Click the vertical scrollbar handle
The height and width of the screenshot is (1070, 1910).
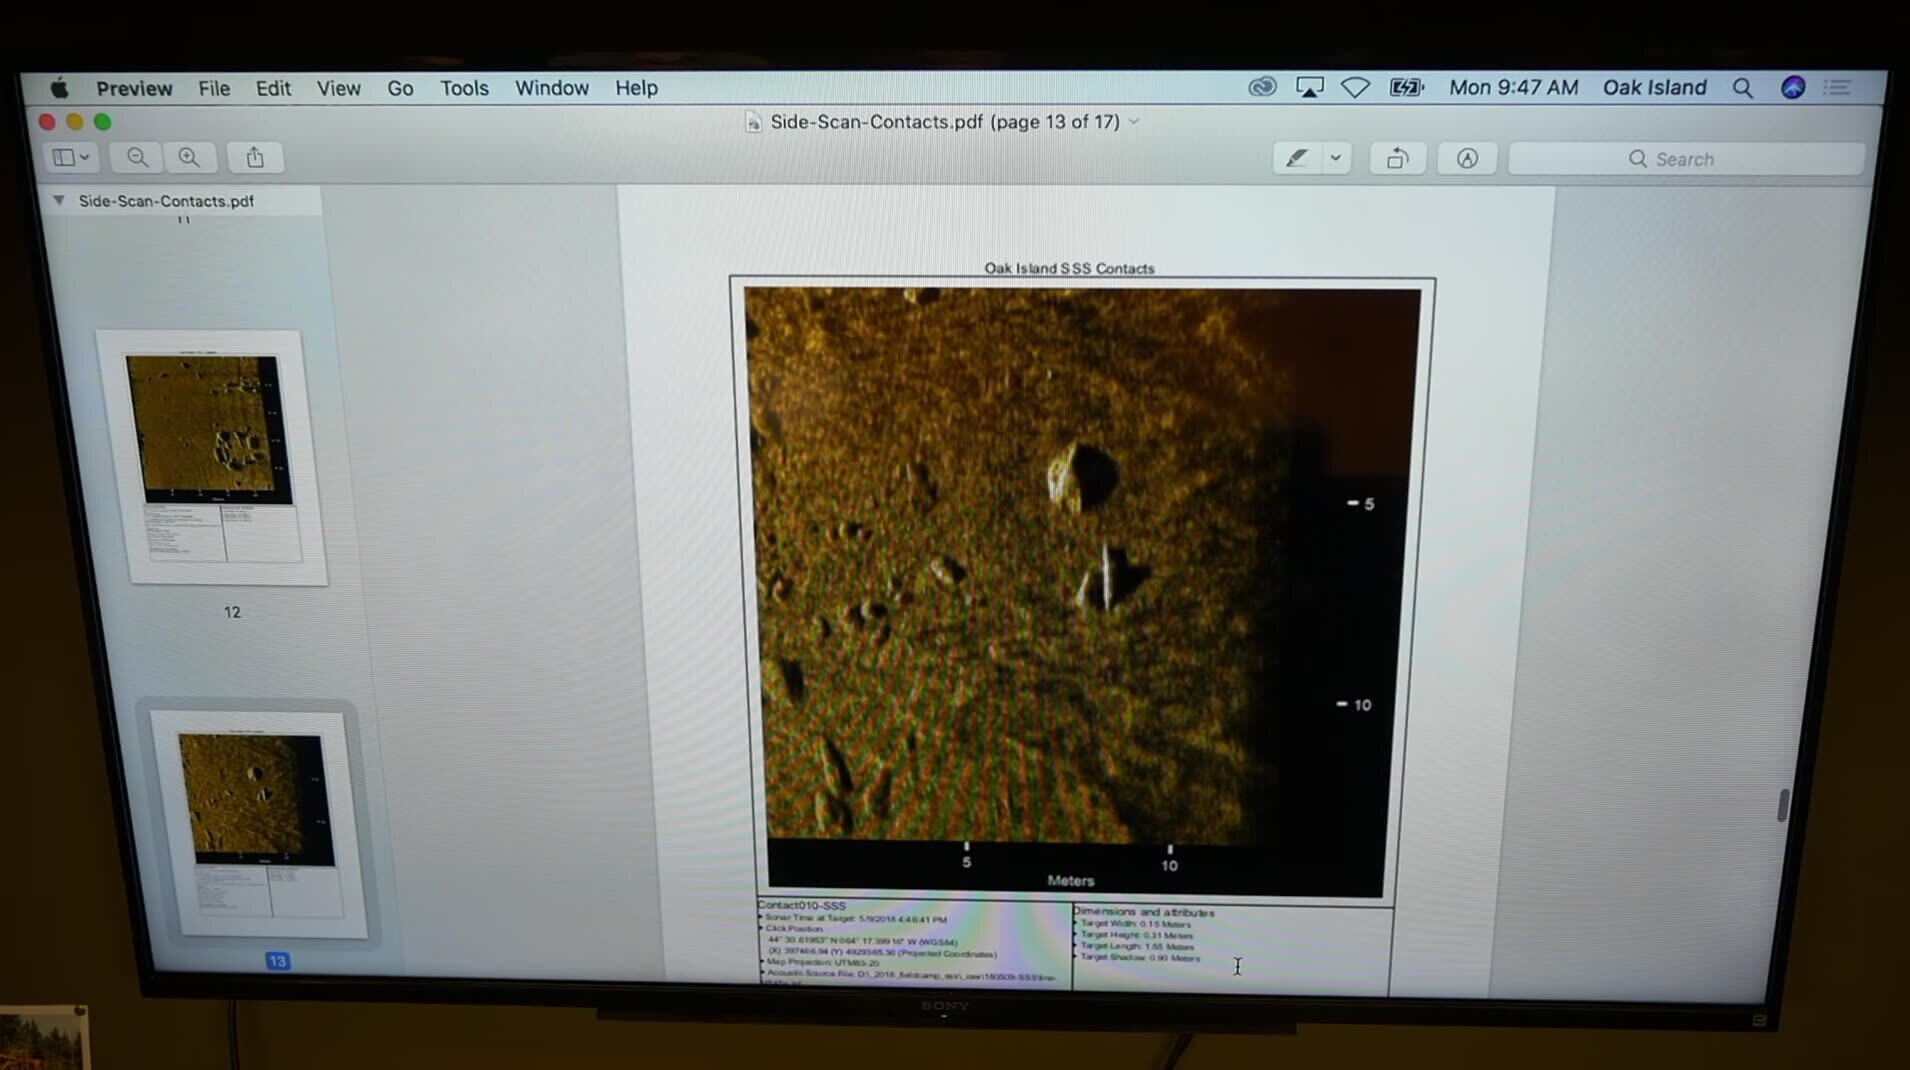(1781, 805)
